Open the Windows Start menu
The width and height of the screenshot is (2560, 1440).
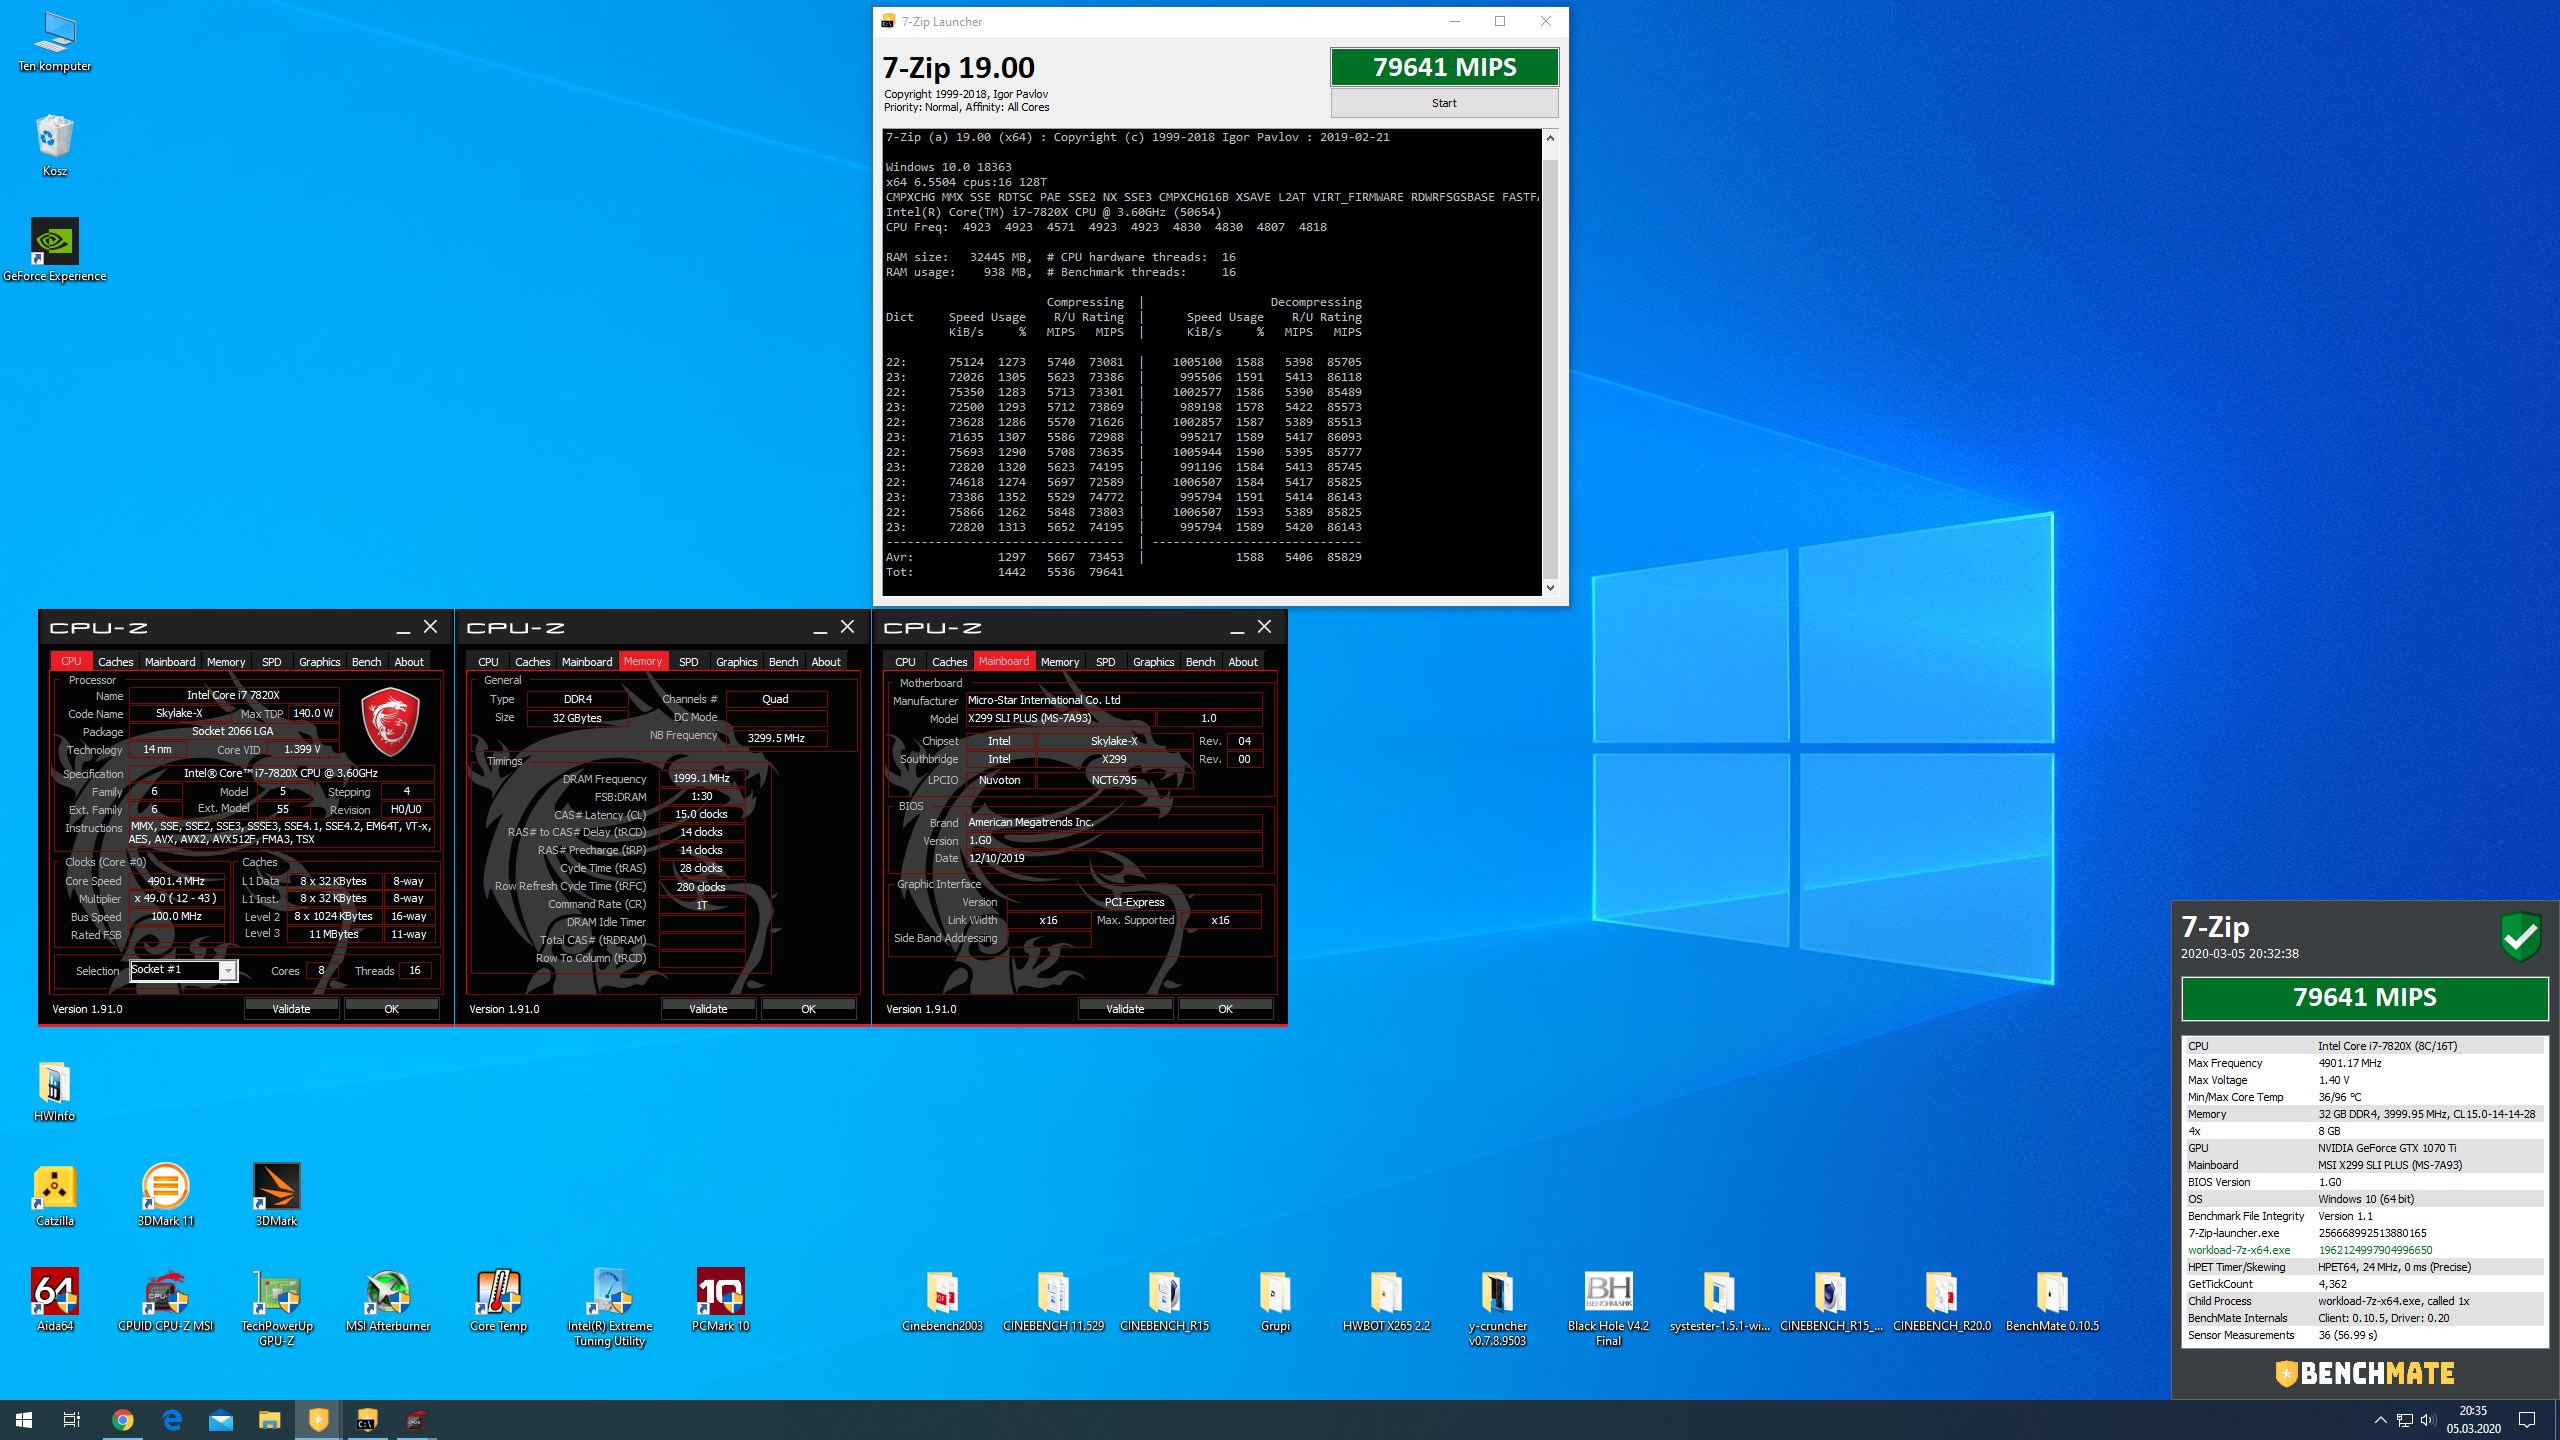(24, 1420)
